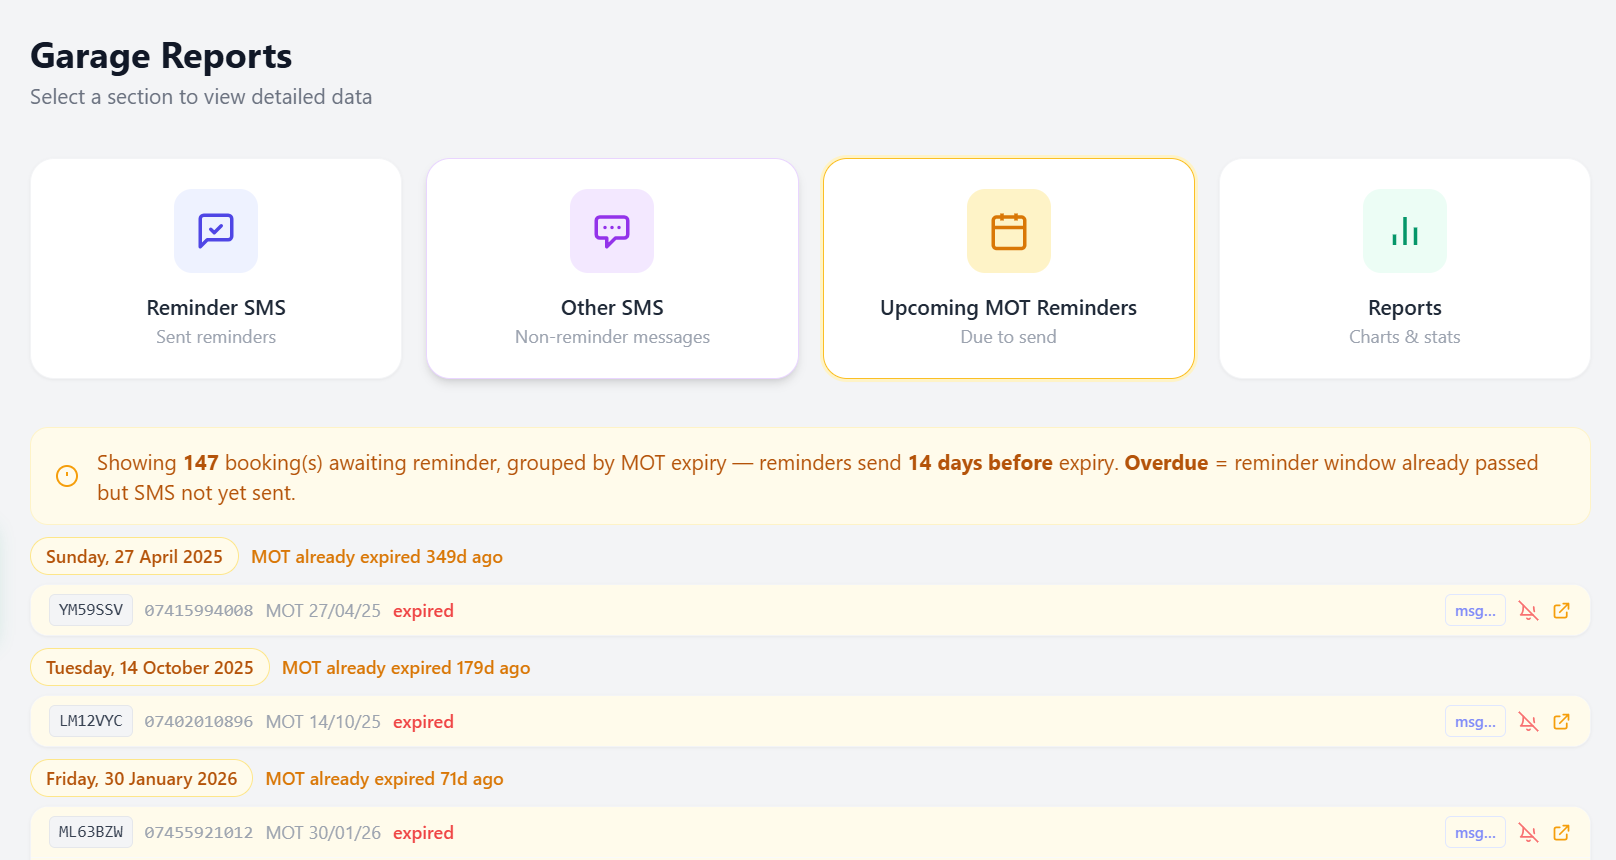Viewport: 1616px width, 860px height.
Task: Click phone number 07402010896
Action: pyautogui.click(x=199, y=722)
